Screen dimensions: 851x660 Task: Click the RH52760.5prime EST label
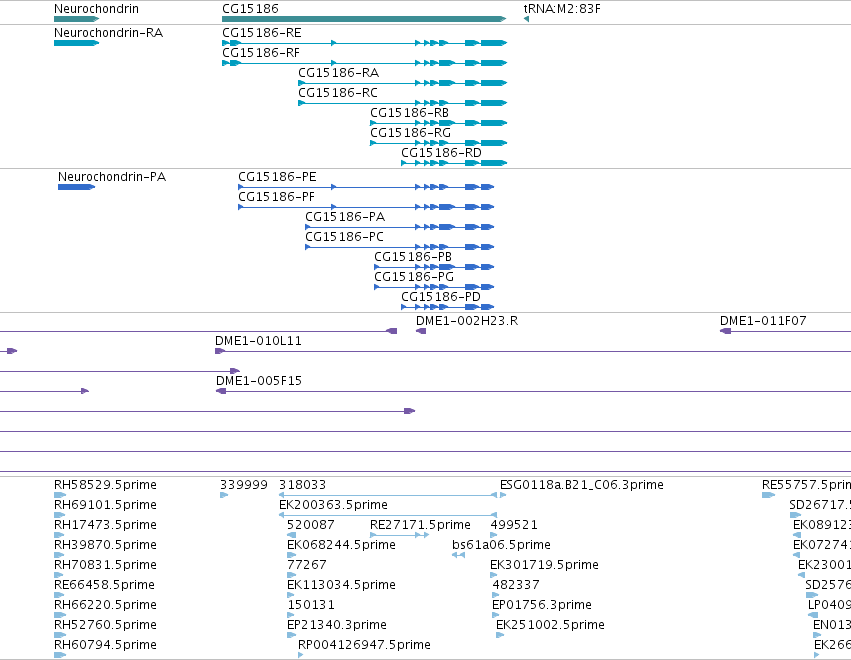(x=105, y=625)
